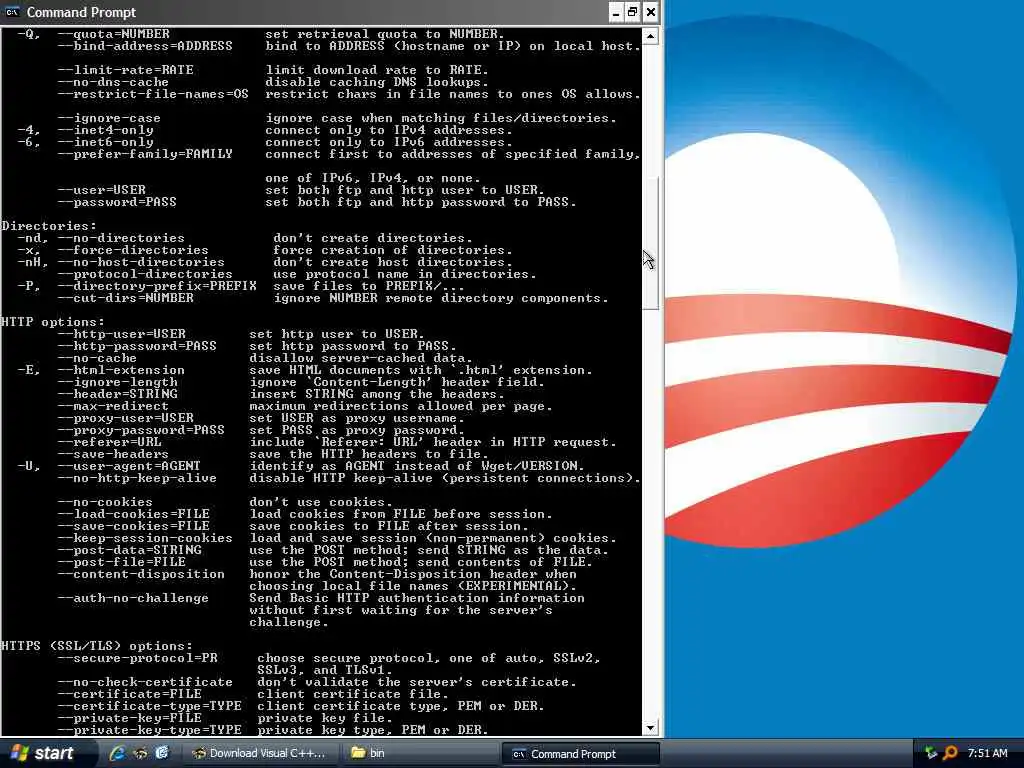Click the '--inet6-only' option text
Screen dimensions: 1024x768
(104, 142)
